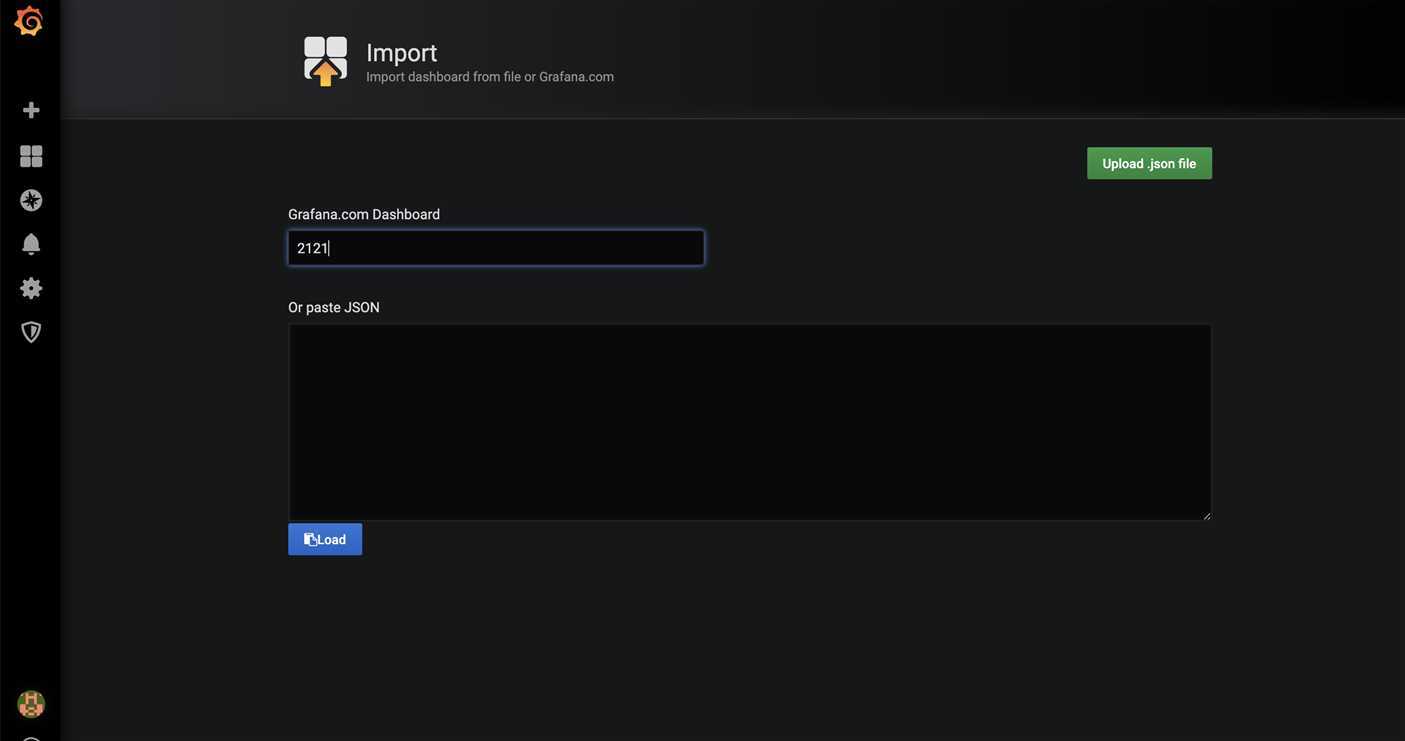The height and width of the screenshot is (741, 1405).
Task: Open the Create plus menu in sidebar
Action: (31, 110)
